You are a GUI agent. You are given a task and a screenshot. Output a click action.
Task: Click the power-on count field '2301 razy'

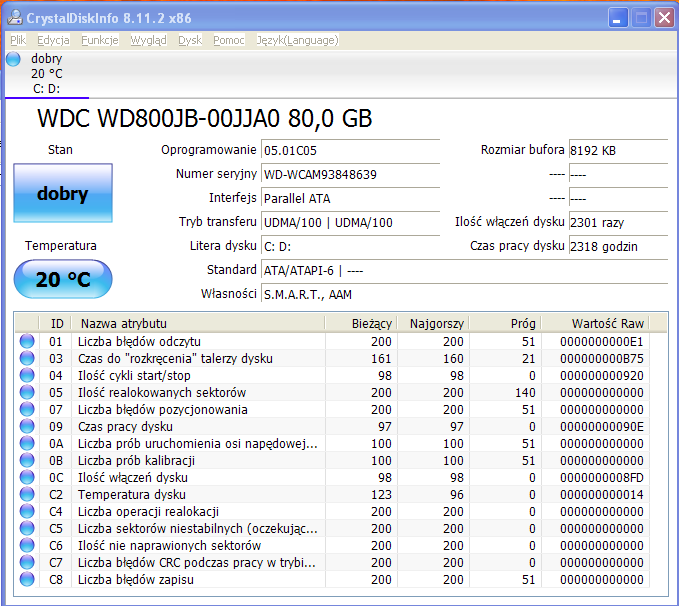618,223
